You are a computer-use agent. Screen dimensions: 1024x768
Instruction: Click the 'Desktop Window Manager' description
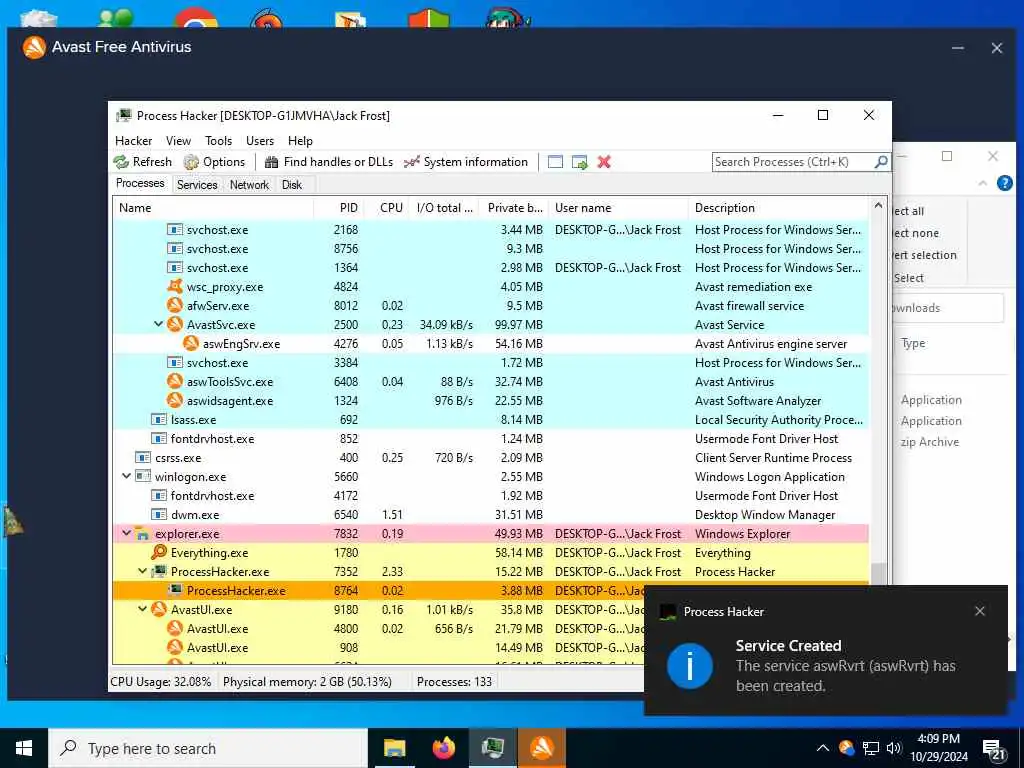coord(765,515)
